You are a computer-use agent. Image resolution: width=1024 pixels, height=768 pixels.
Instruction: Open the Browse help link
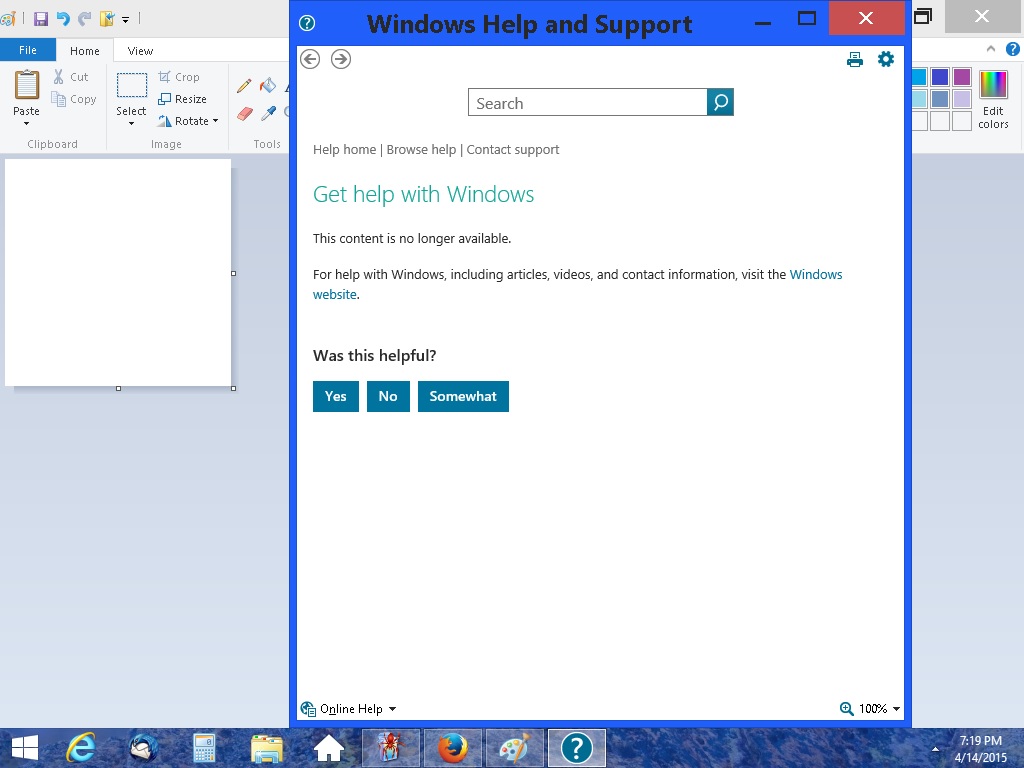(421, 150)
